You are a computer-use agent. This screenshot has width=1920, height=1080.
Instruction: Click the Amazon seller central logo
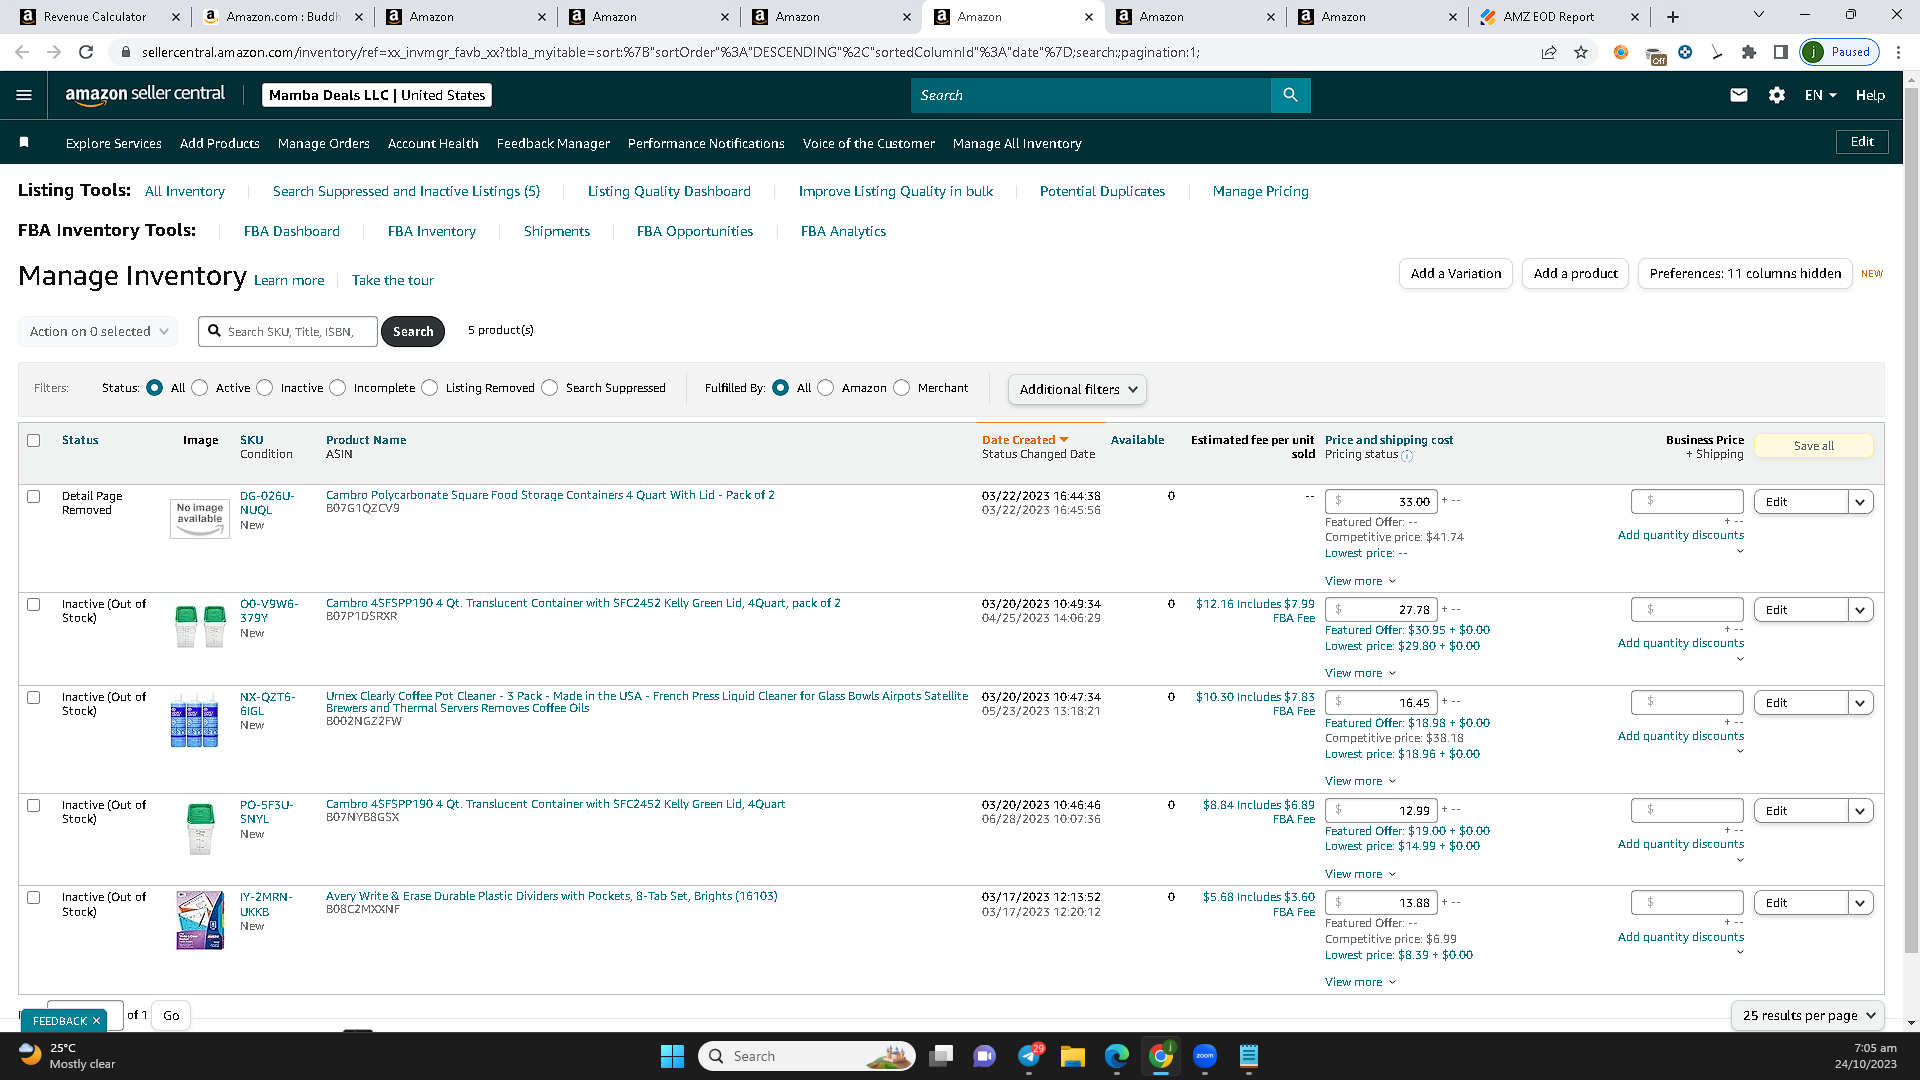coord(145,94)
